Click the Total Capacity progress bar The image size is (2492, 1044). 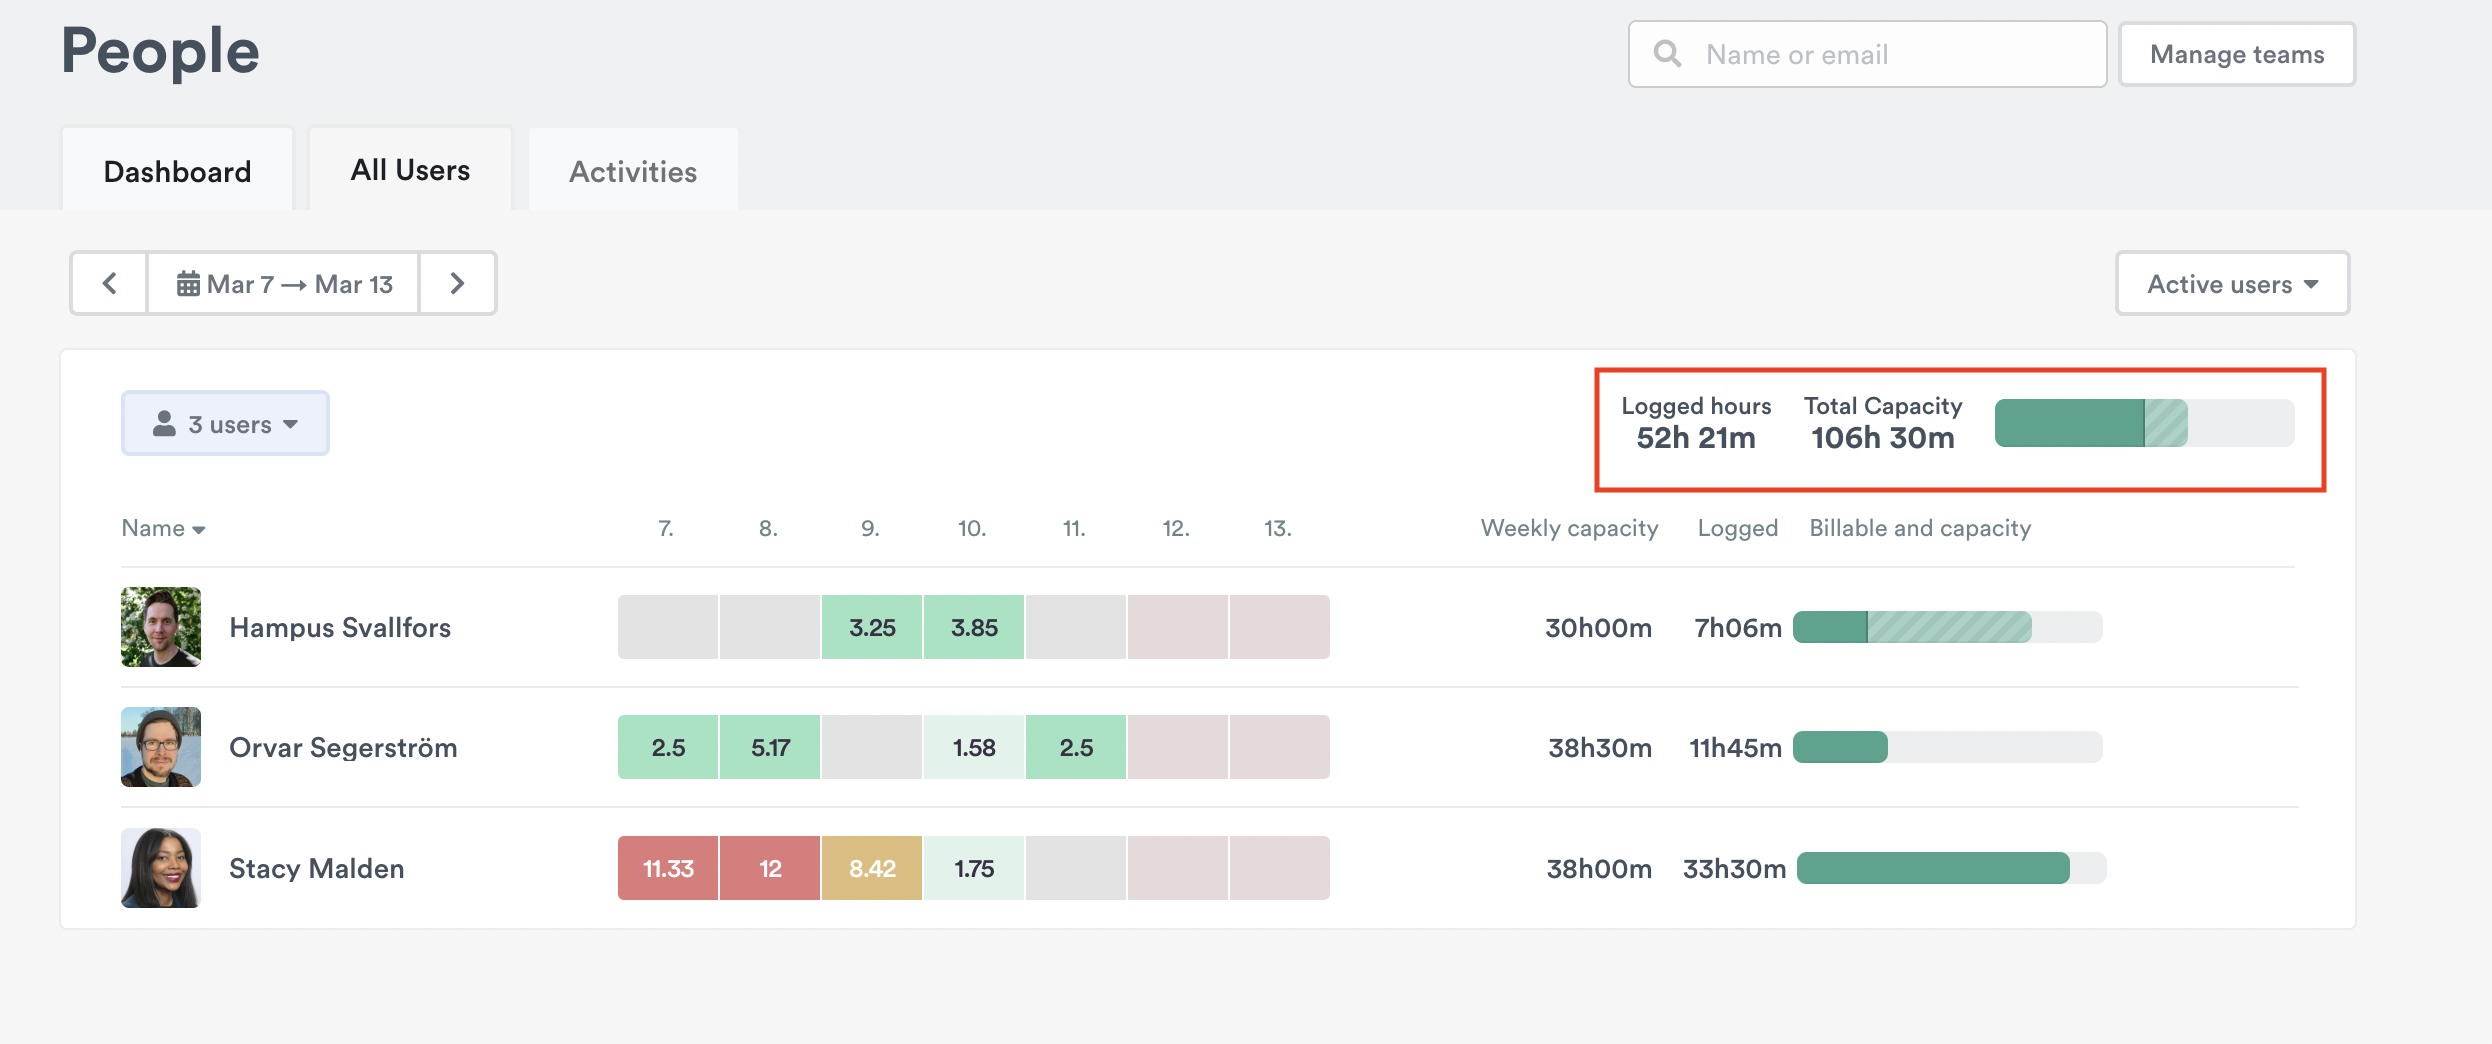pyautogui.click(x=2143, y=423)
